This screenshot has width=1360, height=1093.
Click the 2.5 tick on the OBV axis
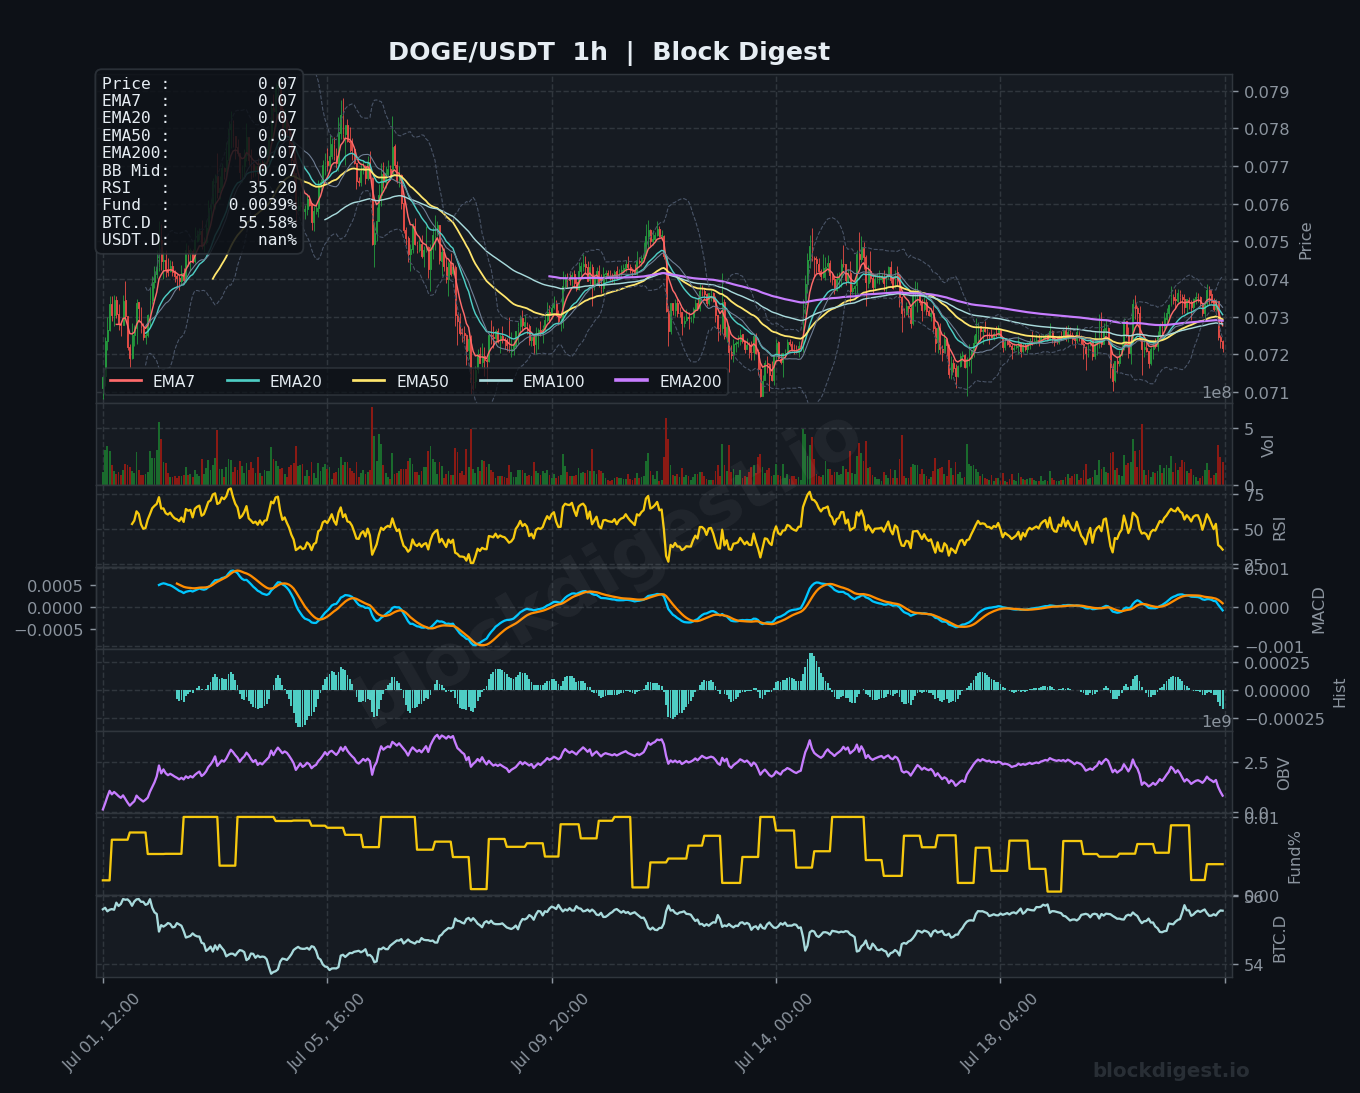pyautogui.click(x=1255, y=764)
